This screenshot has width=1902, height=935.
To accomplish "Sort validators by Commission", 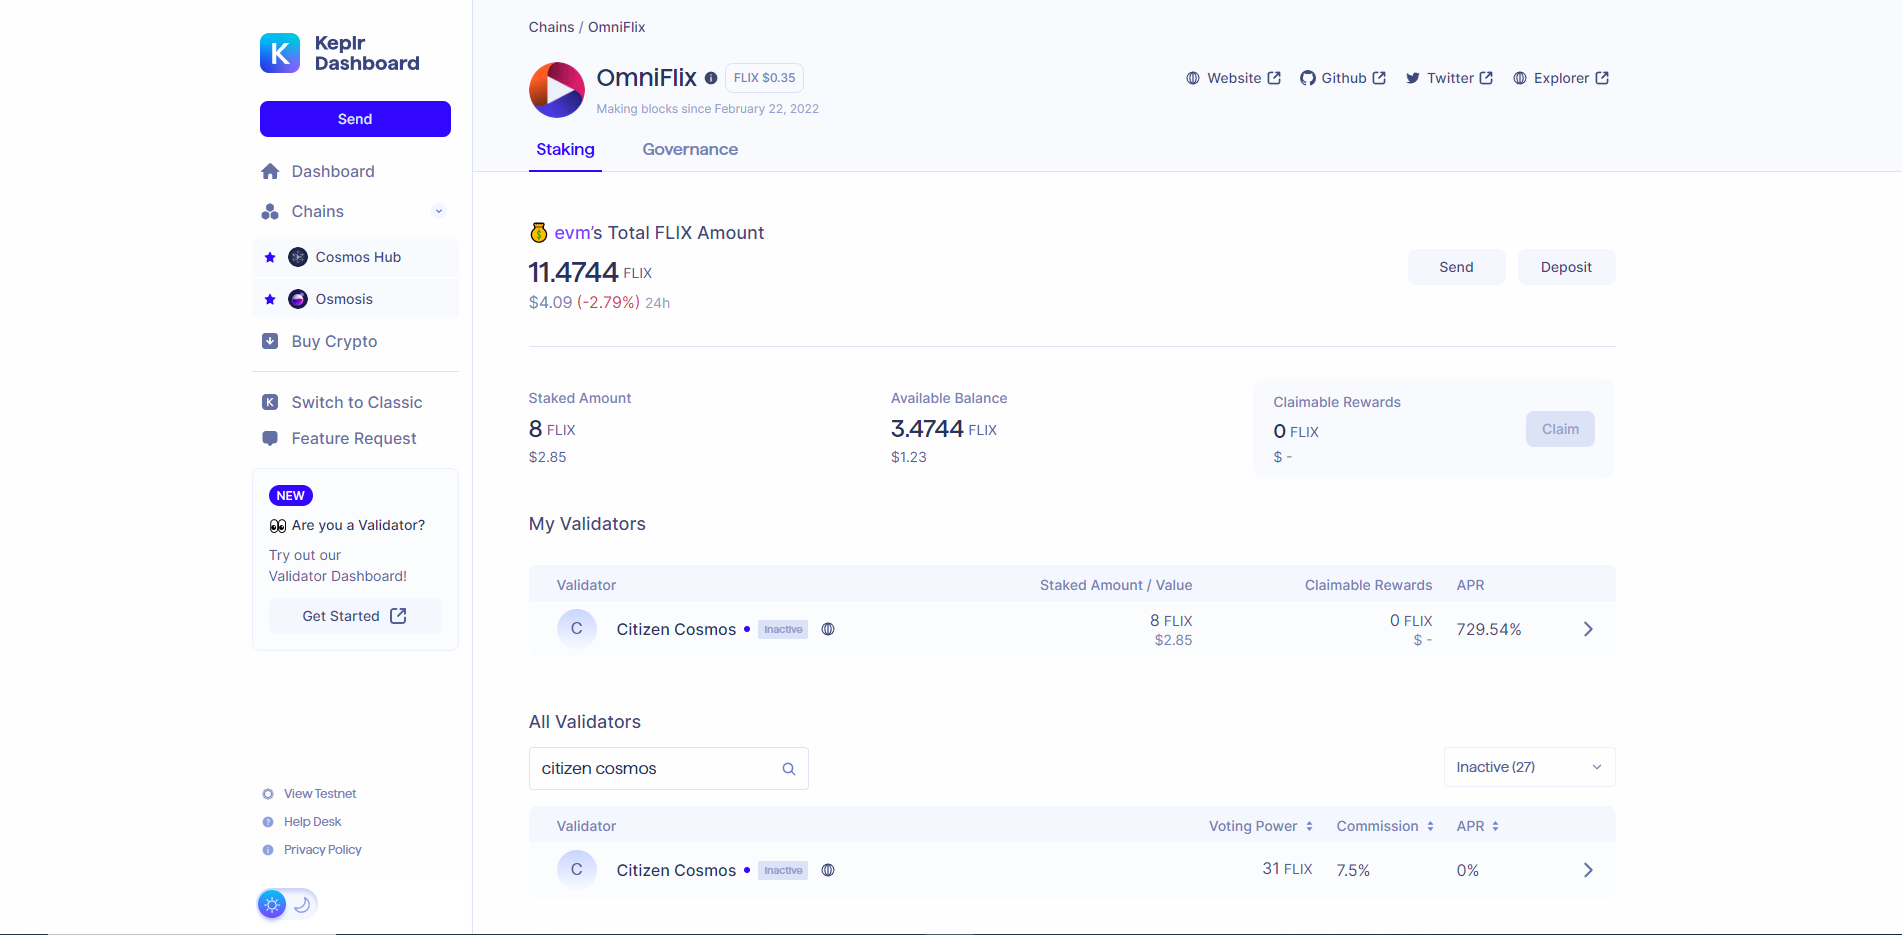I will pyautogui.click(x=1386, y=826).
